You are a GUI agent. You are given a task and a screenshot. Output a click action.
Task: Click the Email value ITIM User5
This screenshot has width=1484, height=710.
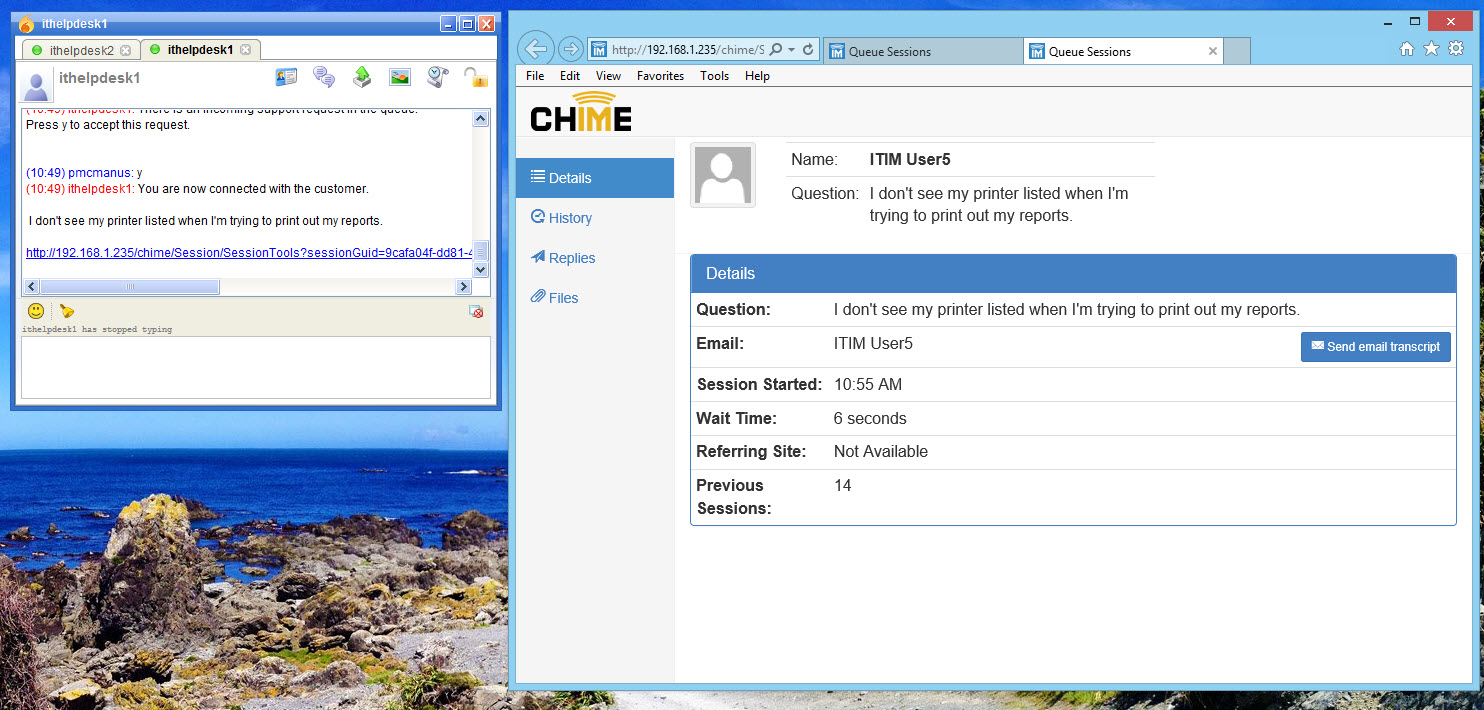(x=873, y=344)
